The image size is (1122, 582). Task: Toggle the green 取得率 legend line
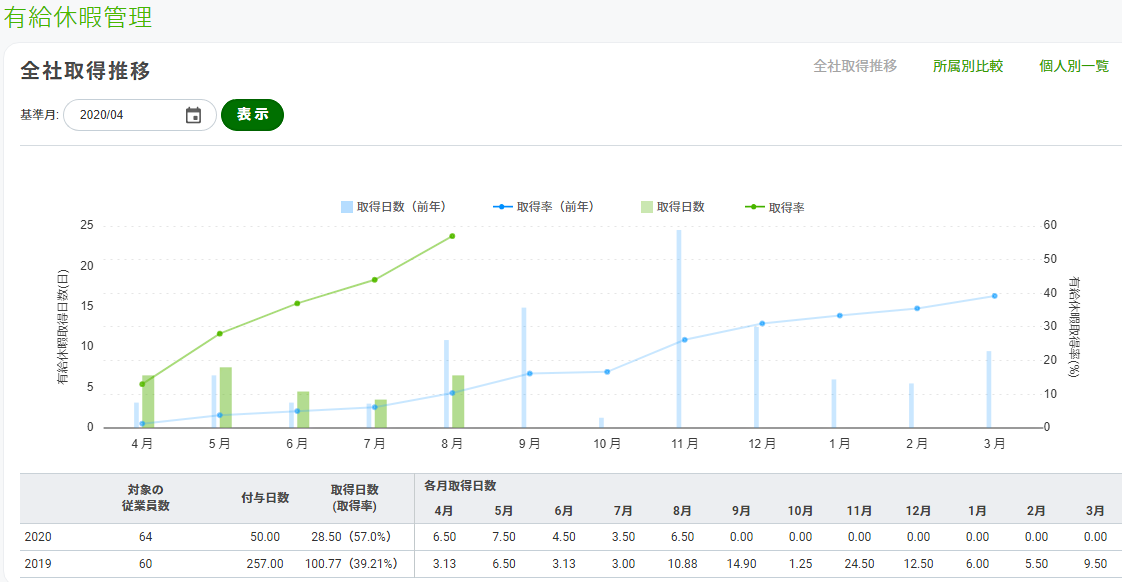[x=775, y=207]
